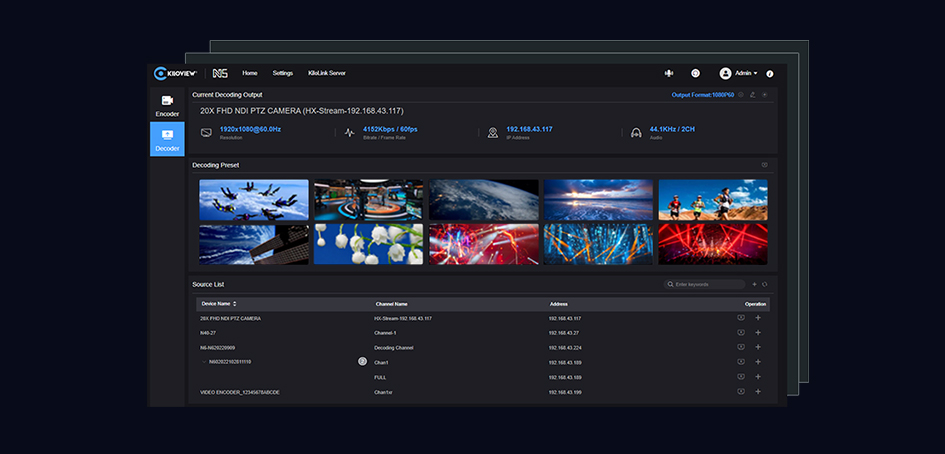Click plus icon for Chan1 row
The width and height of the screenshot is (945, 454).
click(x=758, y=362)
